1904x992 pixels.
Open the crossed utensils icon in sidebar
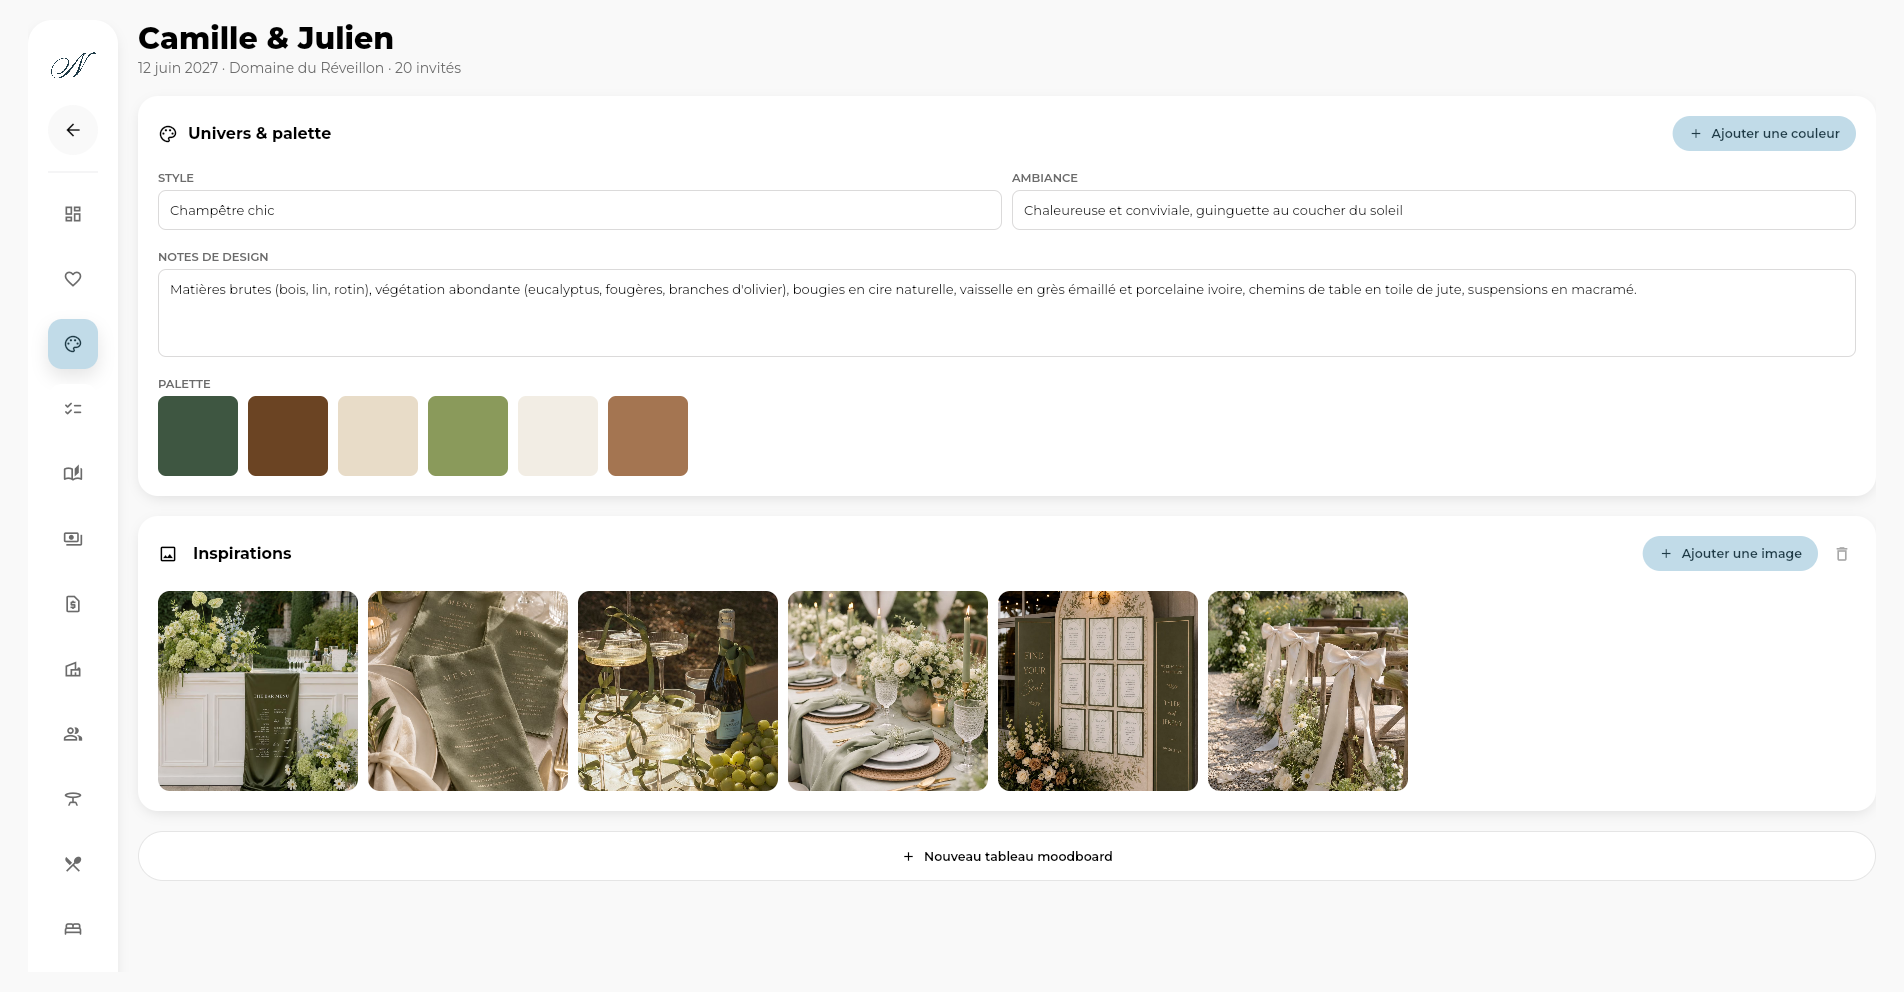73,864
